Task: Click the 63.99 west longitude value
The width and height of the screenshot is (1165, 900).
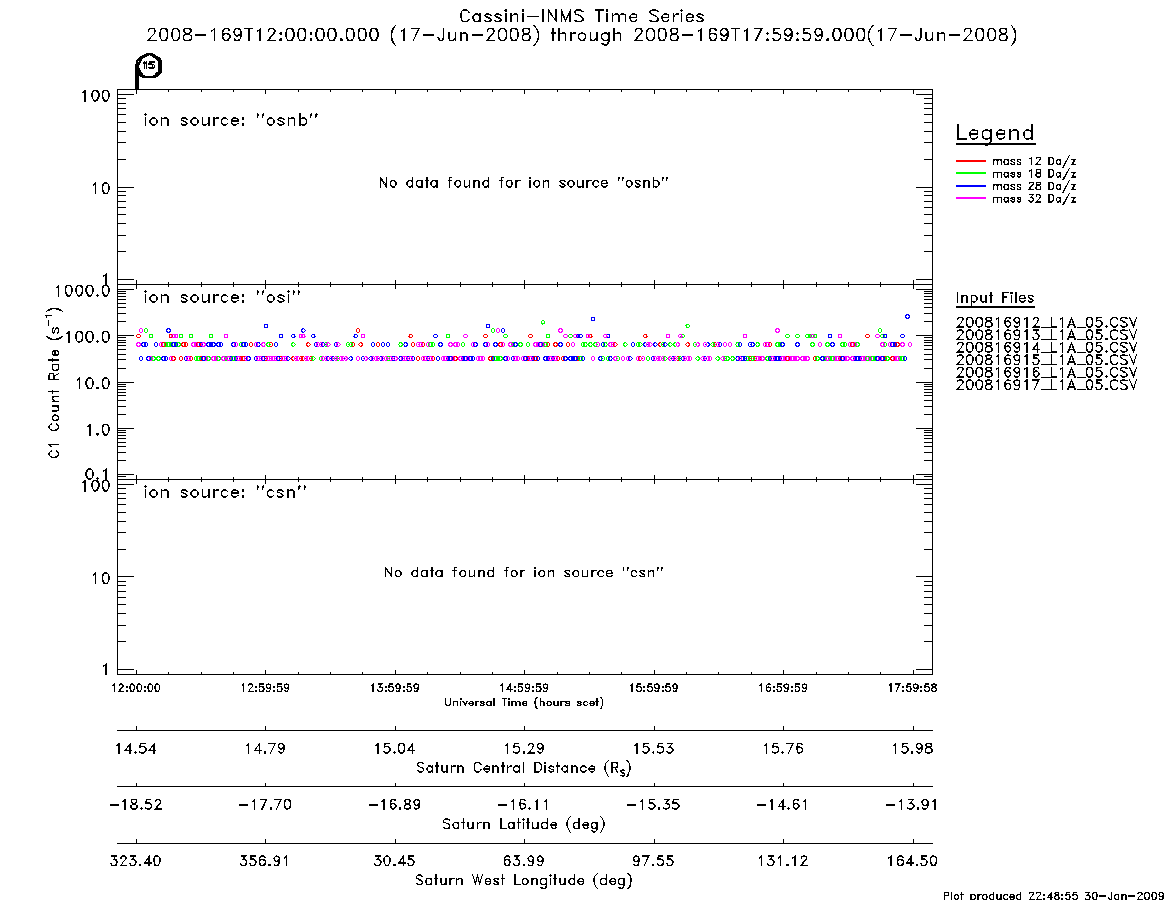Action: click(x=524, y=861)
